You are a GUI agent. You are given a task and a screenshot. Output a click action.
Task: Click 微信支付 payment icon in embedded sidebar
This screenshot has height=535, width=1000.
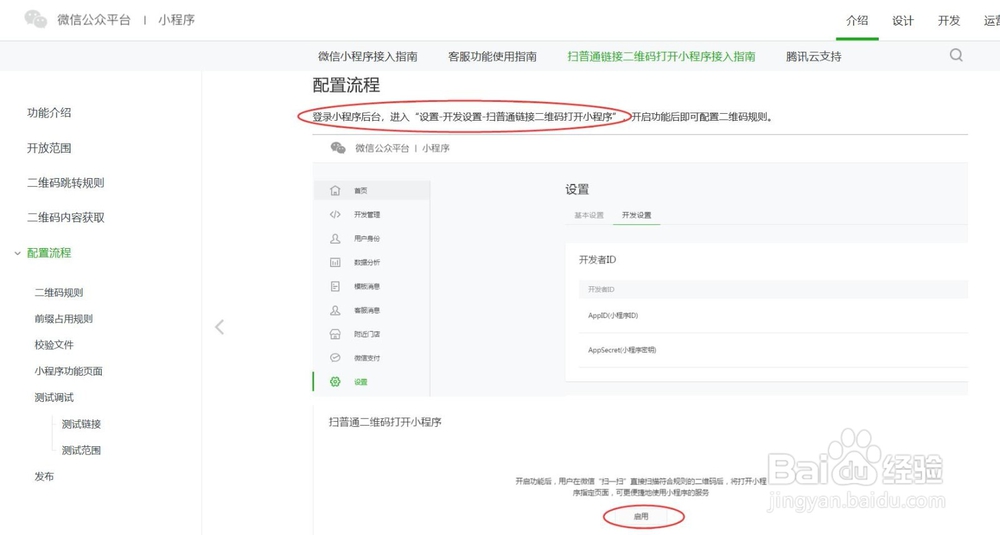[x=335, y=358]
